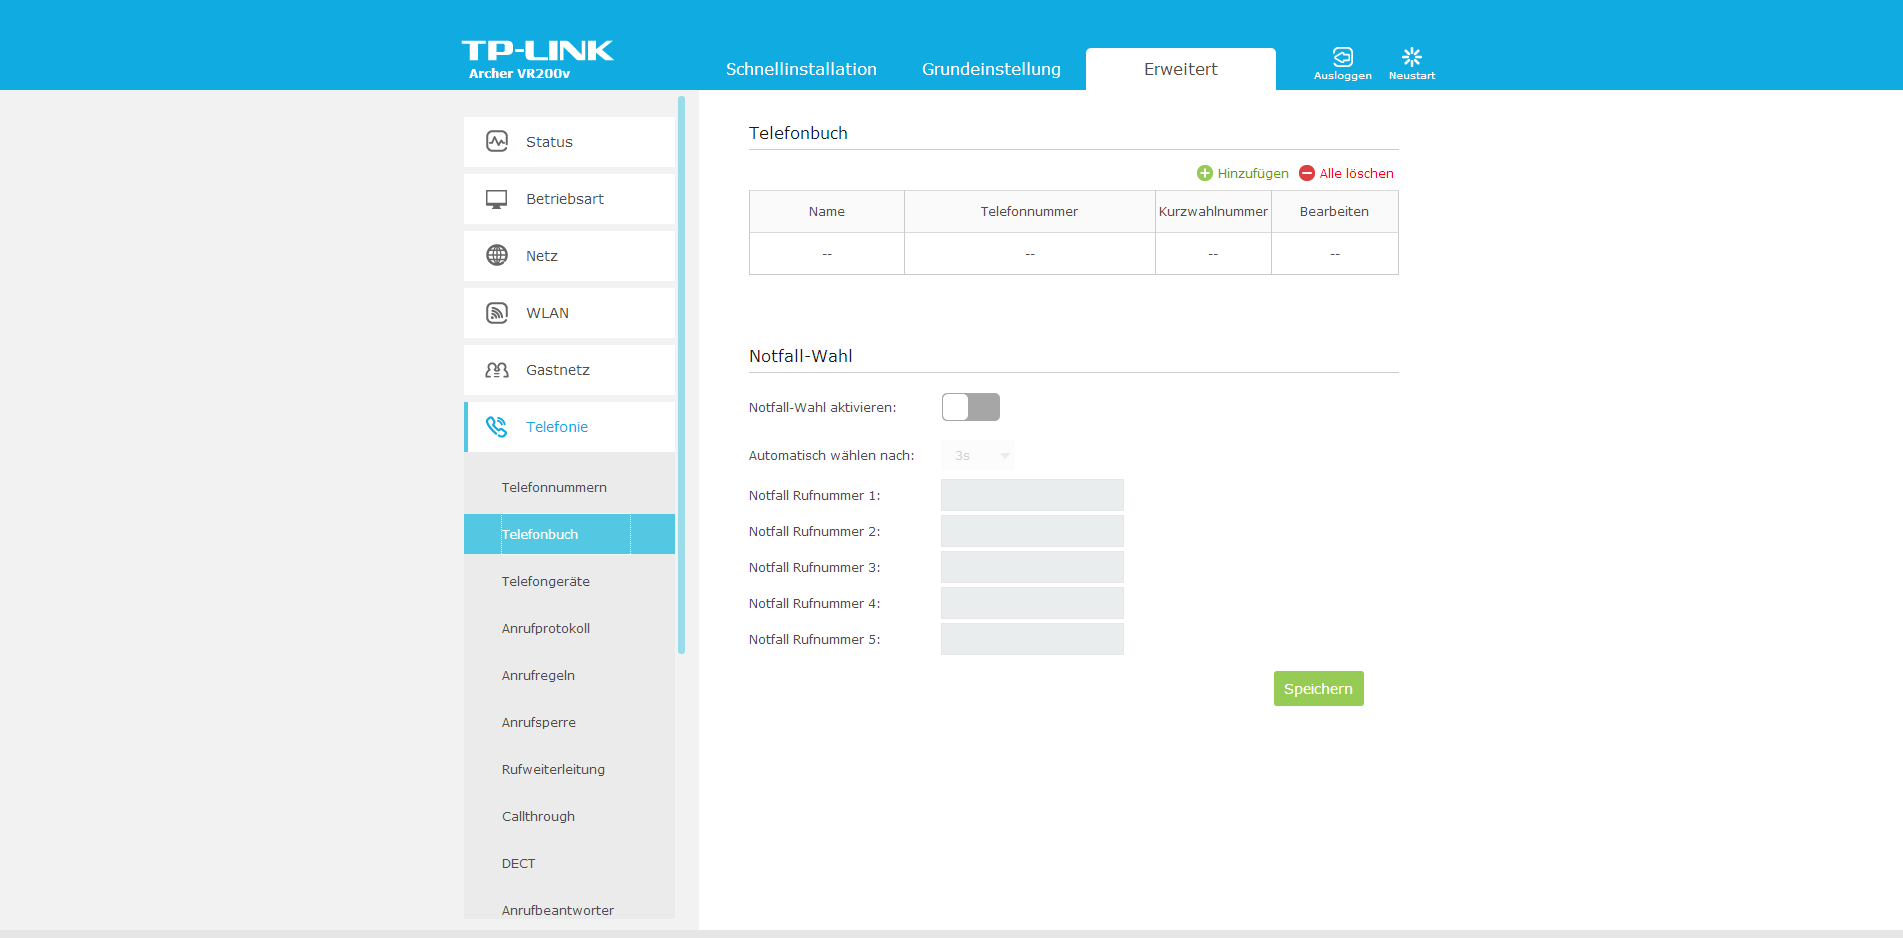Click the Neustart reboot icon
Image resolution: width=1903 pixels, height=938 pixels.
click(x=1411, y=57)
